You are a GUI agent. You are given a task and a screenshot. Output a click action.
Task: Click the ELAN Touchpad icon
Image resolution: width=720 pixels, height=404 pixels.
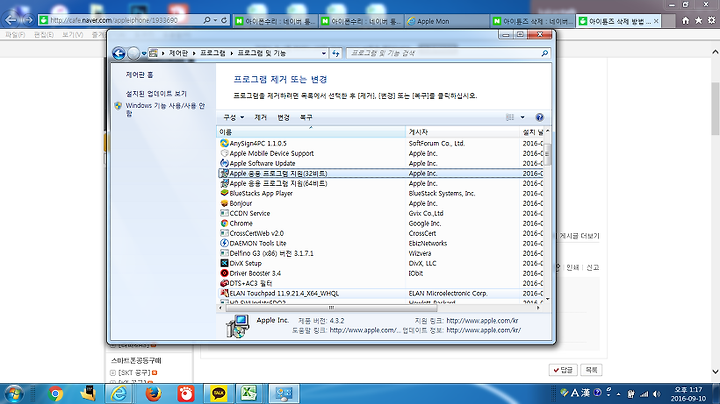[x=224, y=293]
